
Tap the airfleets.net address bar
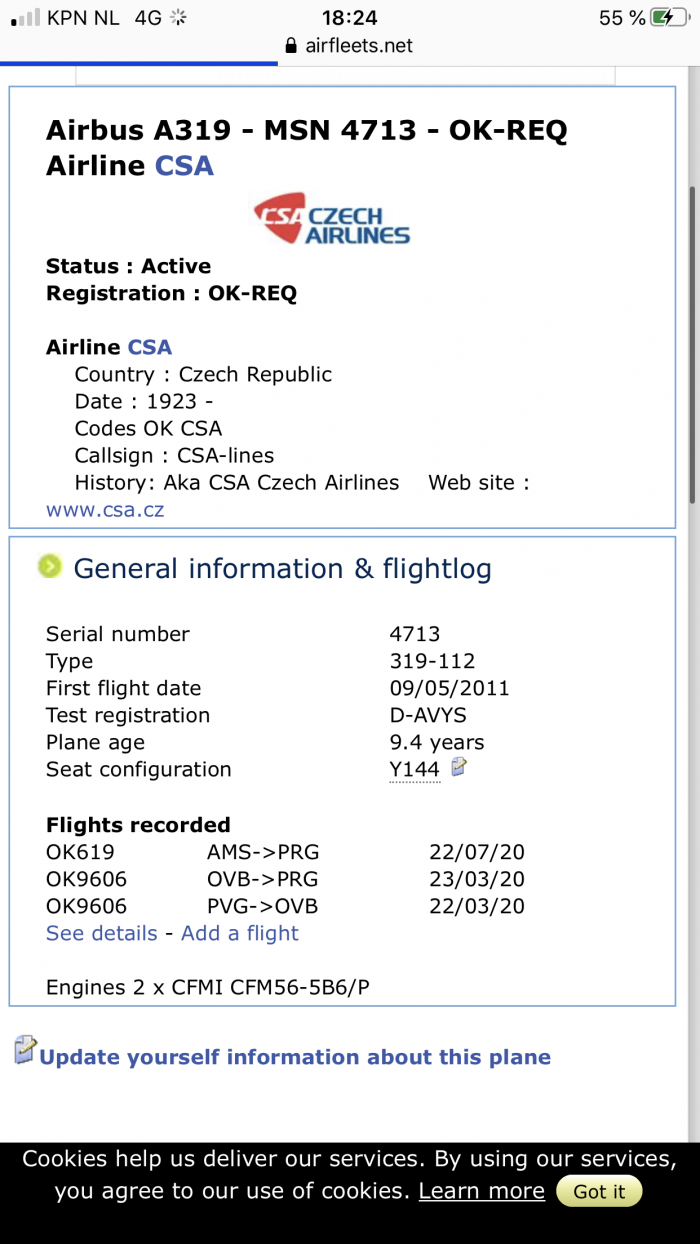(350, 46)
